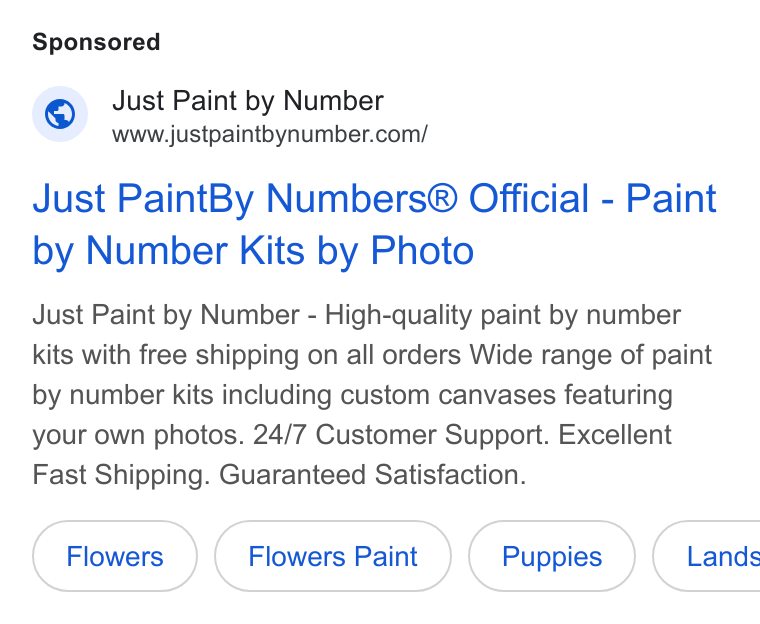The image size is (760, 624).
Task: Click "custom canvases featuring" in the description
Action: (507, 395)
